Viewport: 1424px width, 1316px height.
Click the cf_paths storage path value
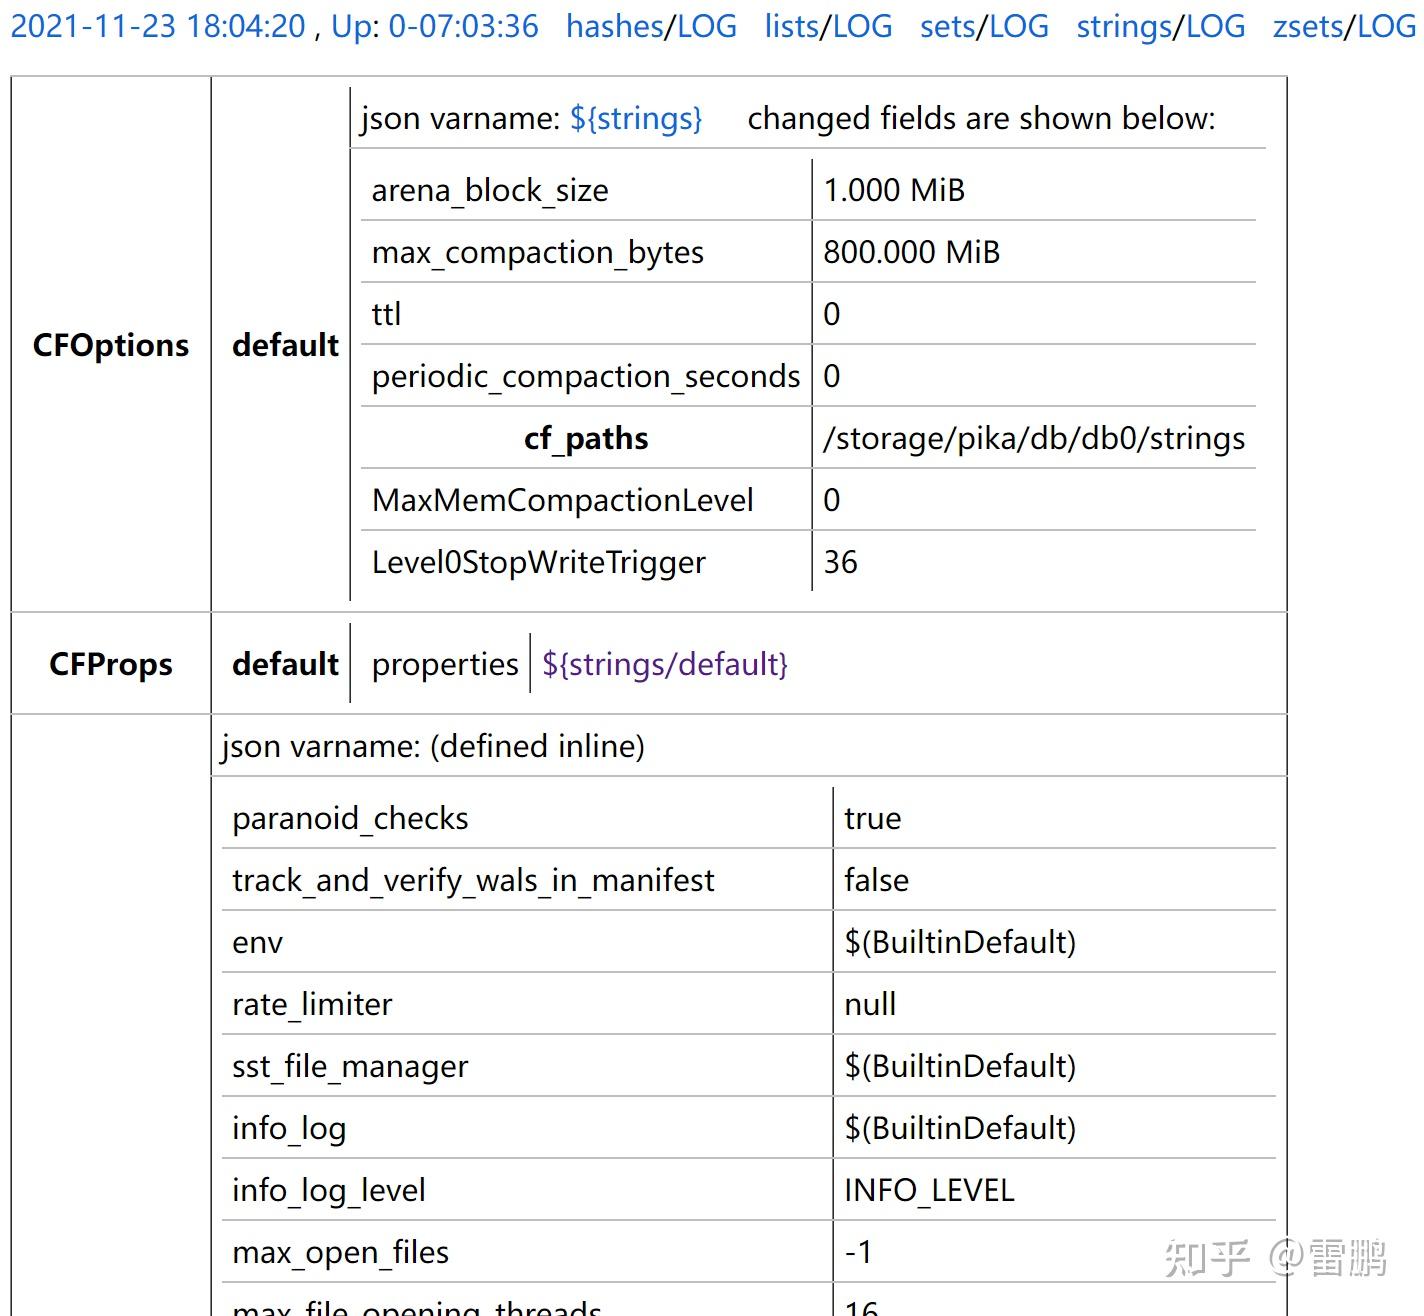pos(1033,438)
